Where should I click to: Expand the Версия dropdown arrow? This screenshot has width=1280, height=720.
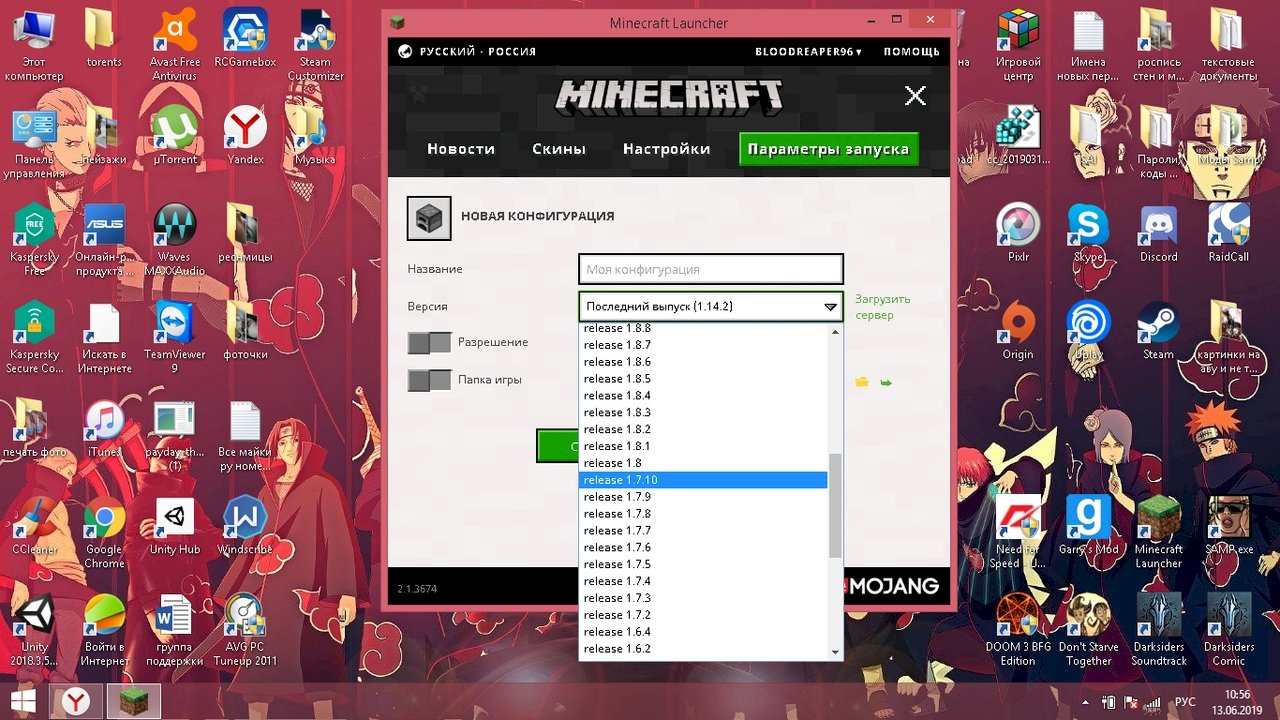point(830,307)
